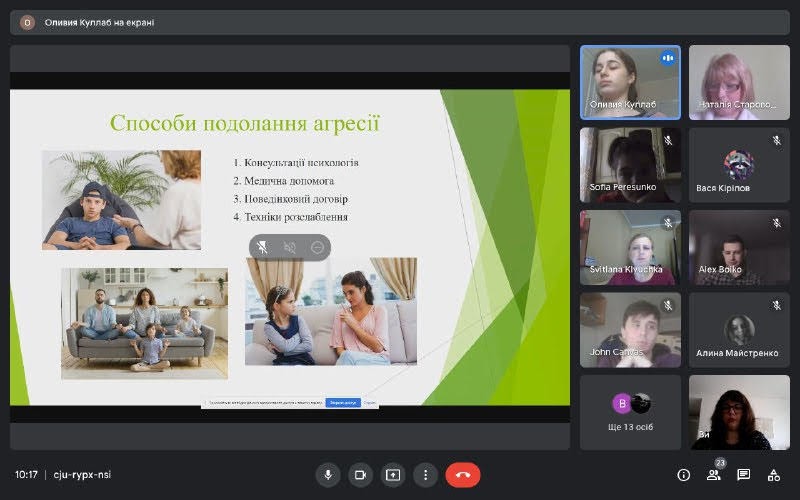Click the 10:17 clock text
This screenshot has height=500, width=800.
[26, 474]
